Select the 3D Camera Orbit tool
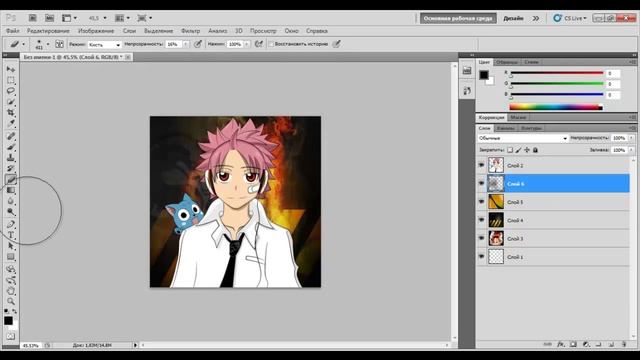Image resolution: width=640 pixels, height=360 pixels. (11, 280)
